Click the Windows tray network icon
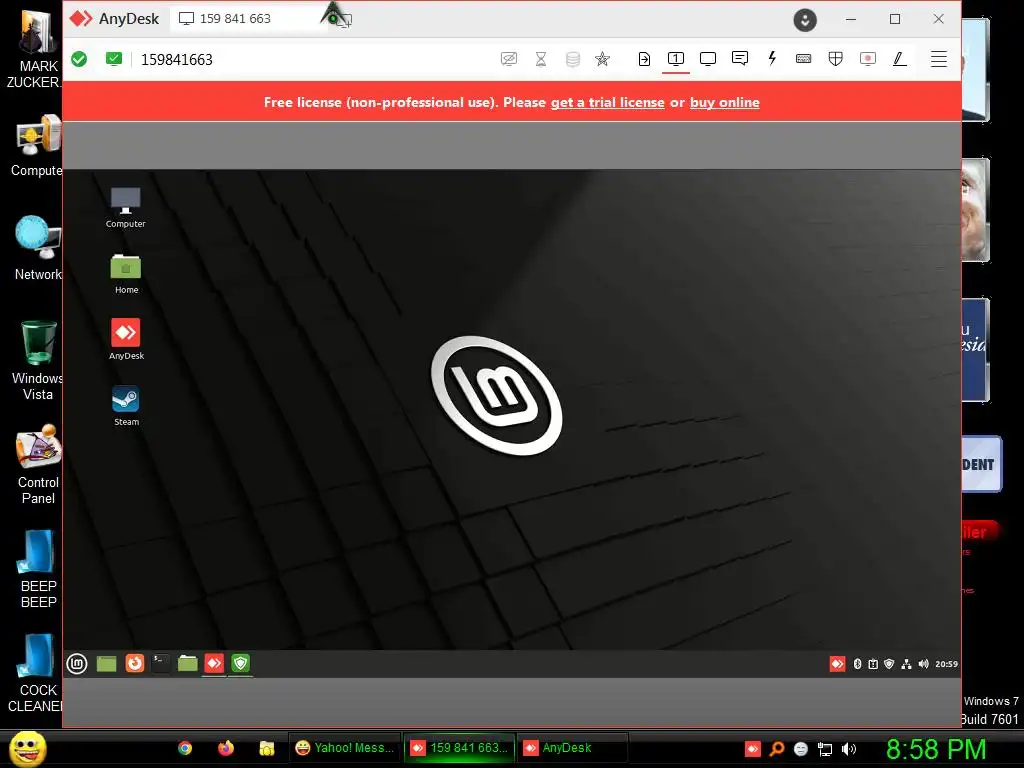This screenshot has height=768, width=1024. coord(825,749)
